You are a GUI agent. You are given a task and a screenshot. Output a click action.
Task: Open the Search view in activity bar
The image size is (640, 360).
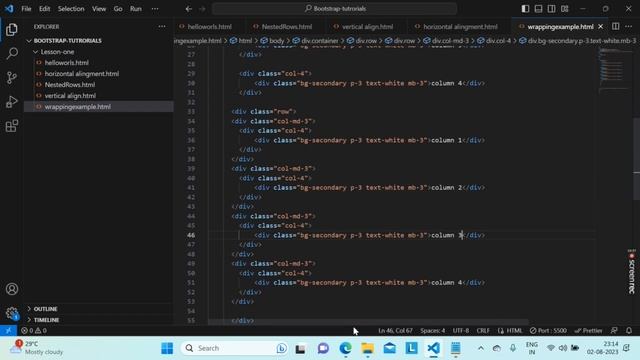[x=12, y=53]
